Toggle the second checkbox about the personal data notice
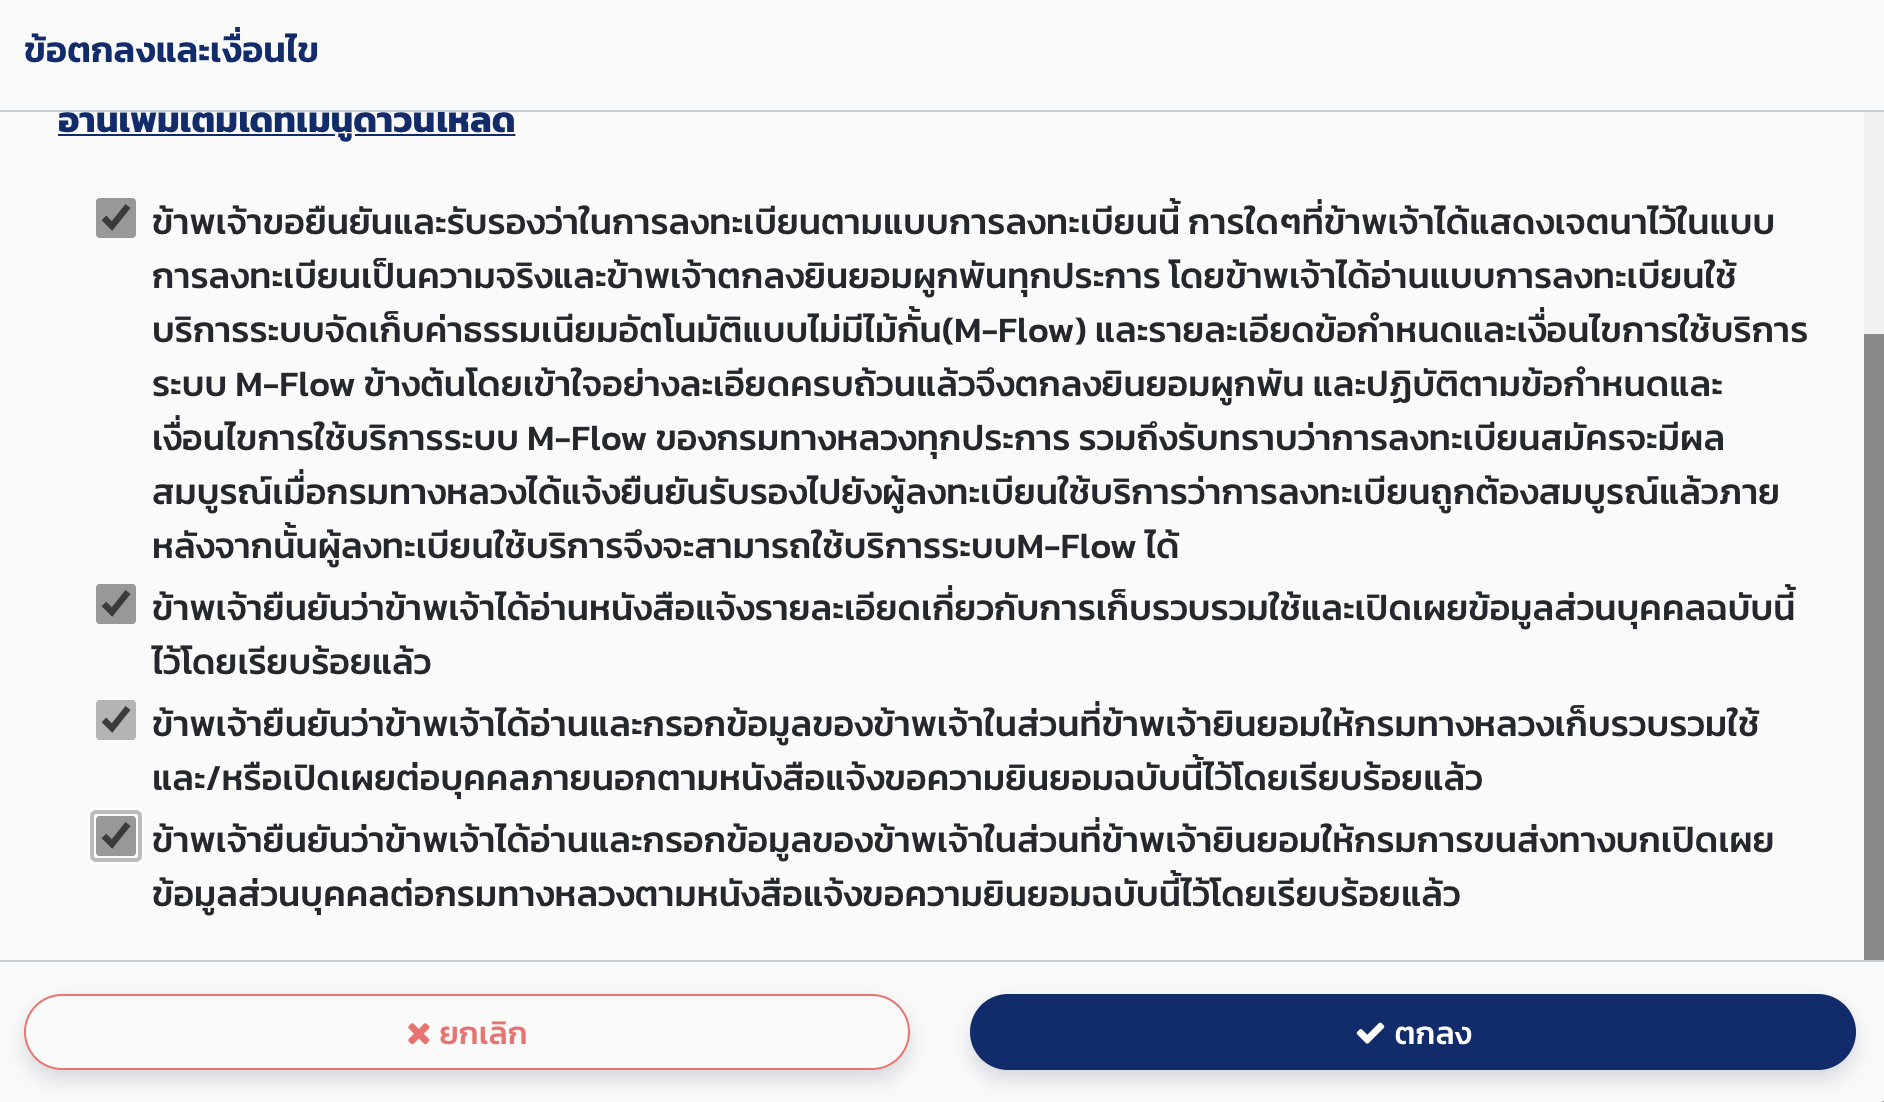 [x=116, y=604]
